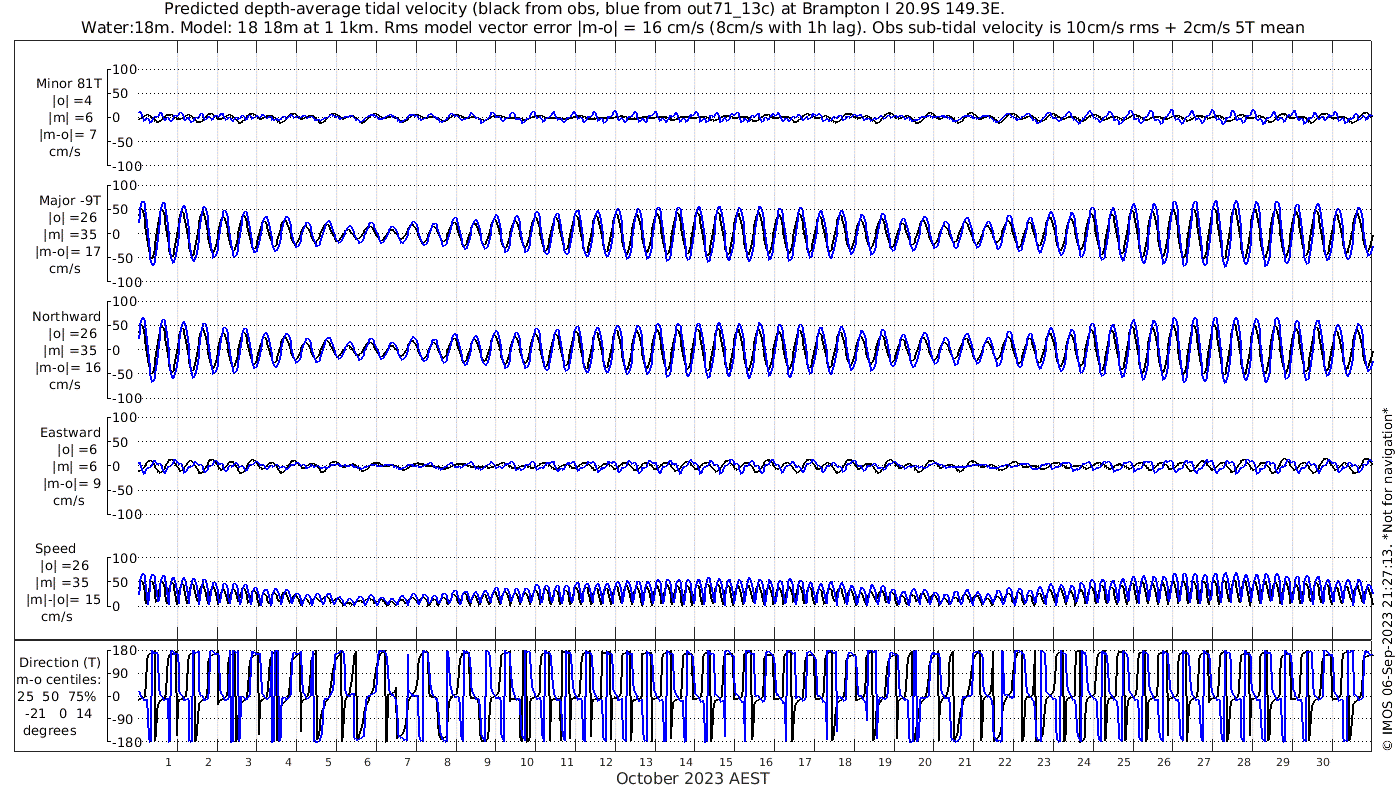The width and height of the screenshot is (1400, 800).
Task: Click '|m-o|= 16' in Northward panel
Action: tap(70, 367)
